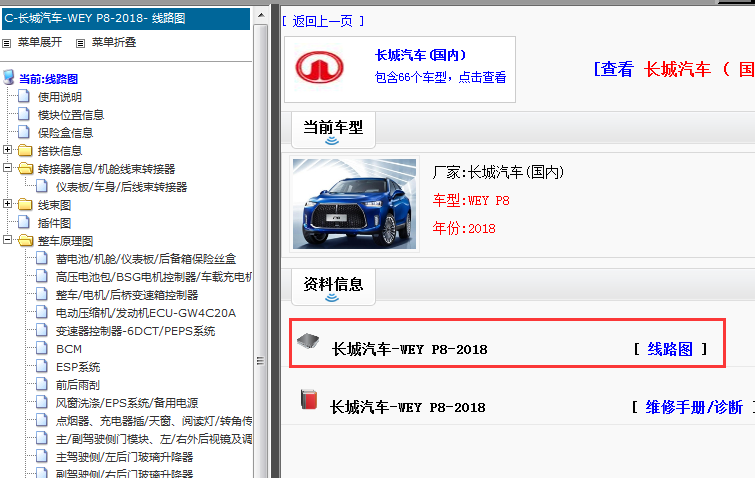The image size is (755, 478).
Task: Click the folder icon for 搭铁信息
Action: (25, 150)
